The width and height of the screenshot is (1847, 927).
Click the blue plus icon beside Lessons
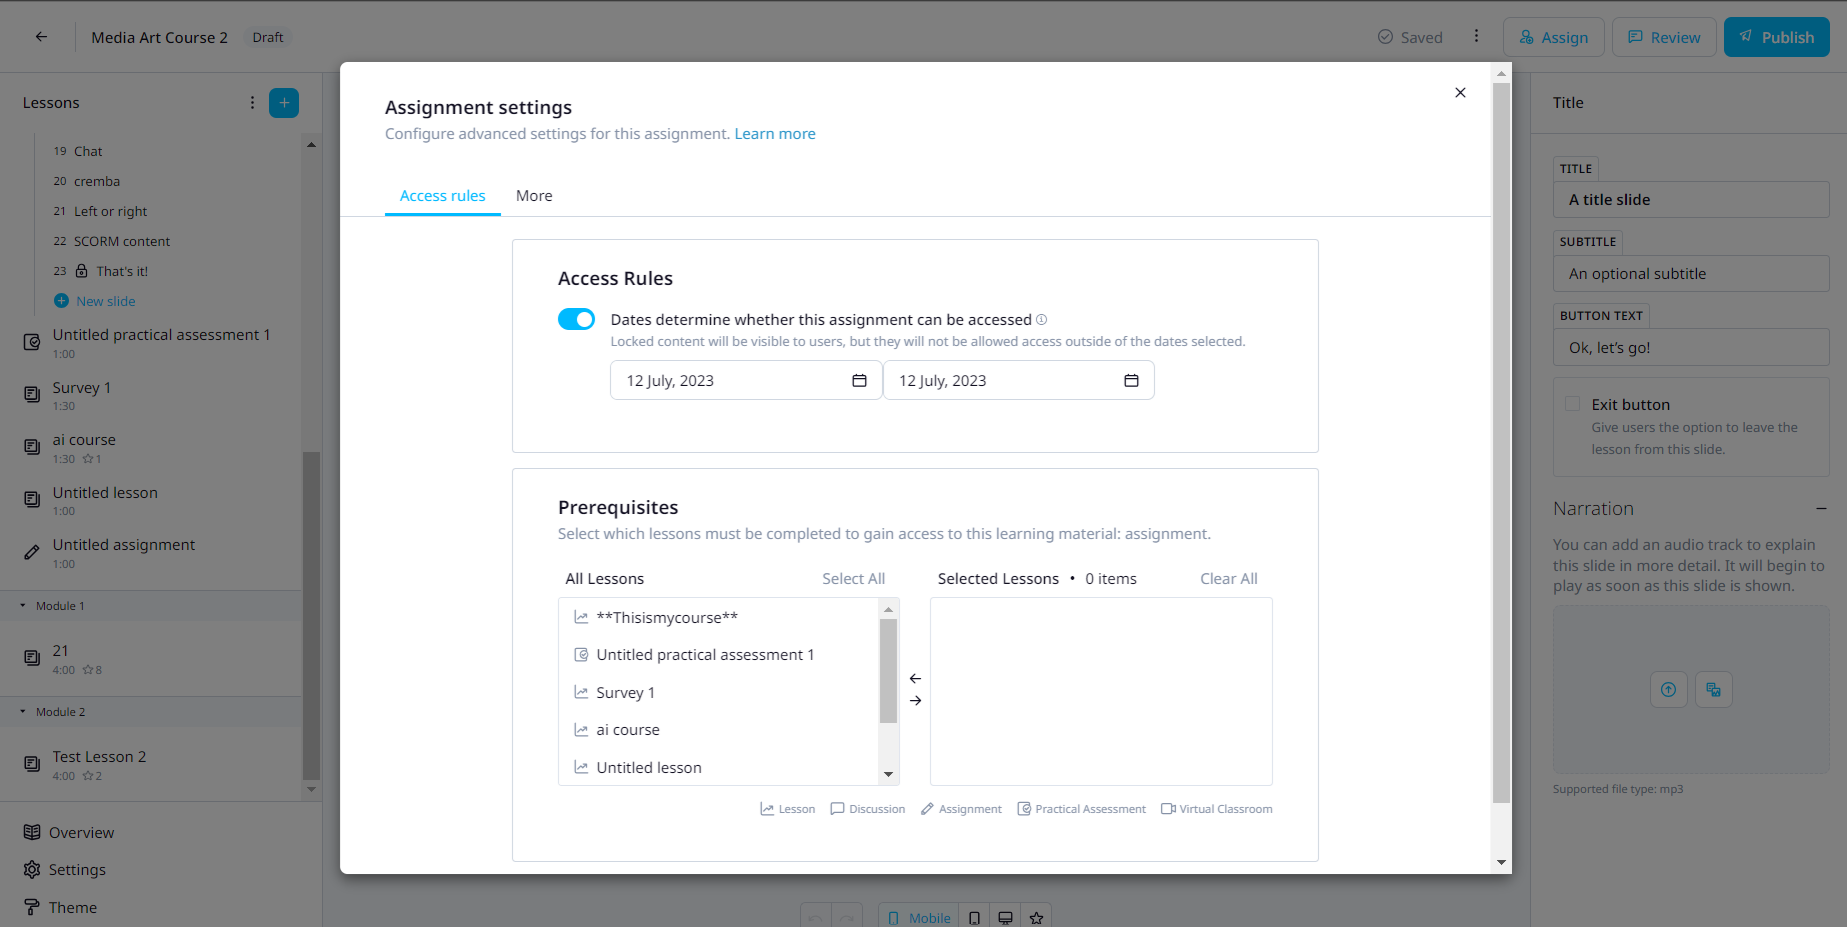pyautogui.click(x=283, y=102)
